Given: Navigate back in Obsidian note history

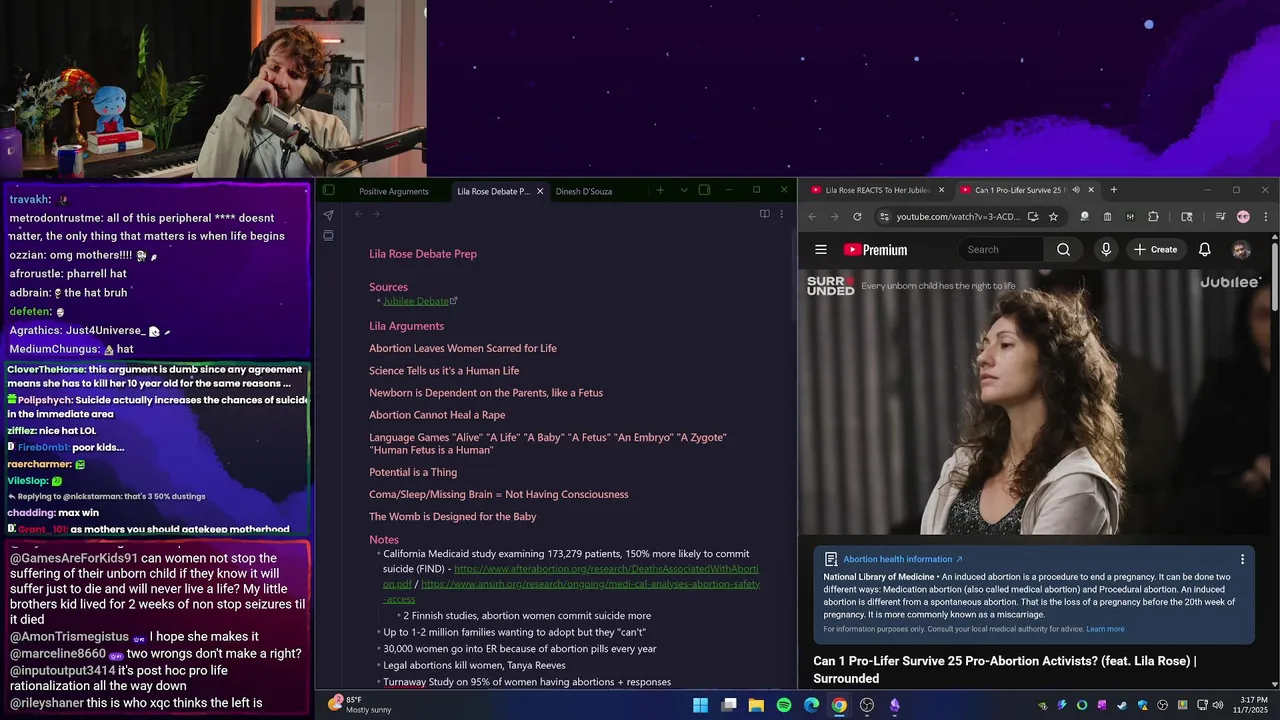Looking at the screenshot, I should 358,214.
